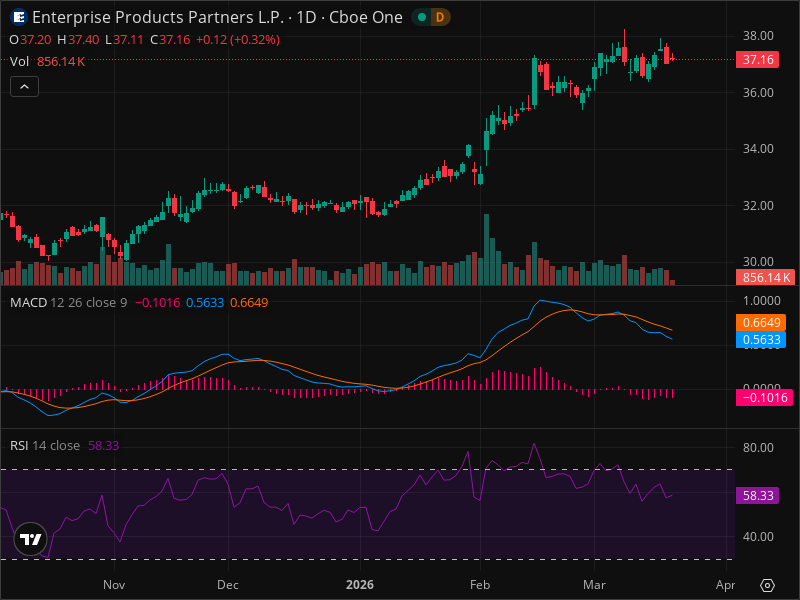Click the purple 58.33 RSI label

point(757,495)
